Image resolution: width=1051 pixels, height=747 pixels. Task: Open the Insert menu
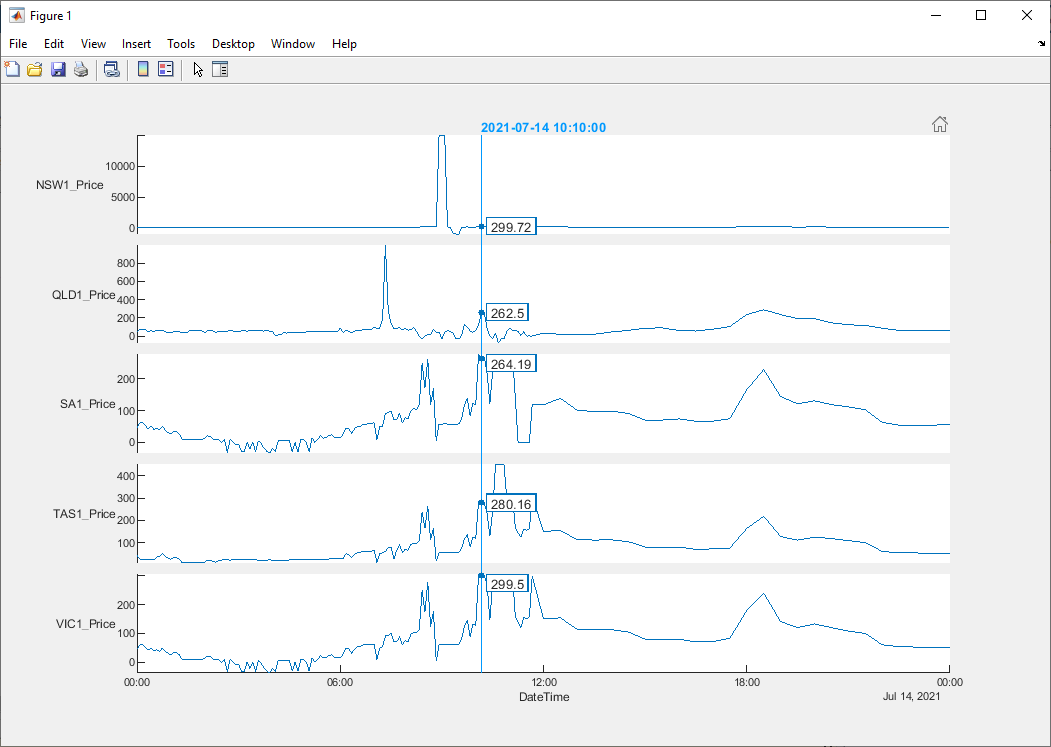click(136, 44)
